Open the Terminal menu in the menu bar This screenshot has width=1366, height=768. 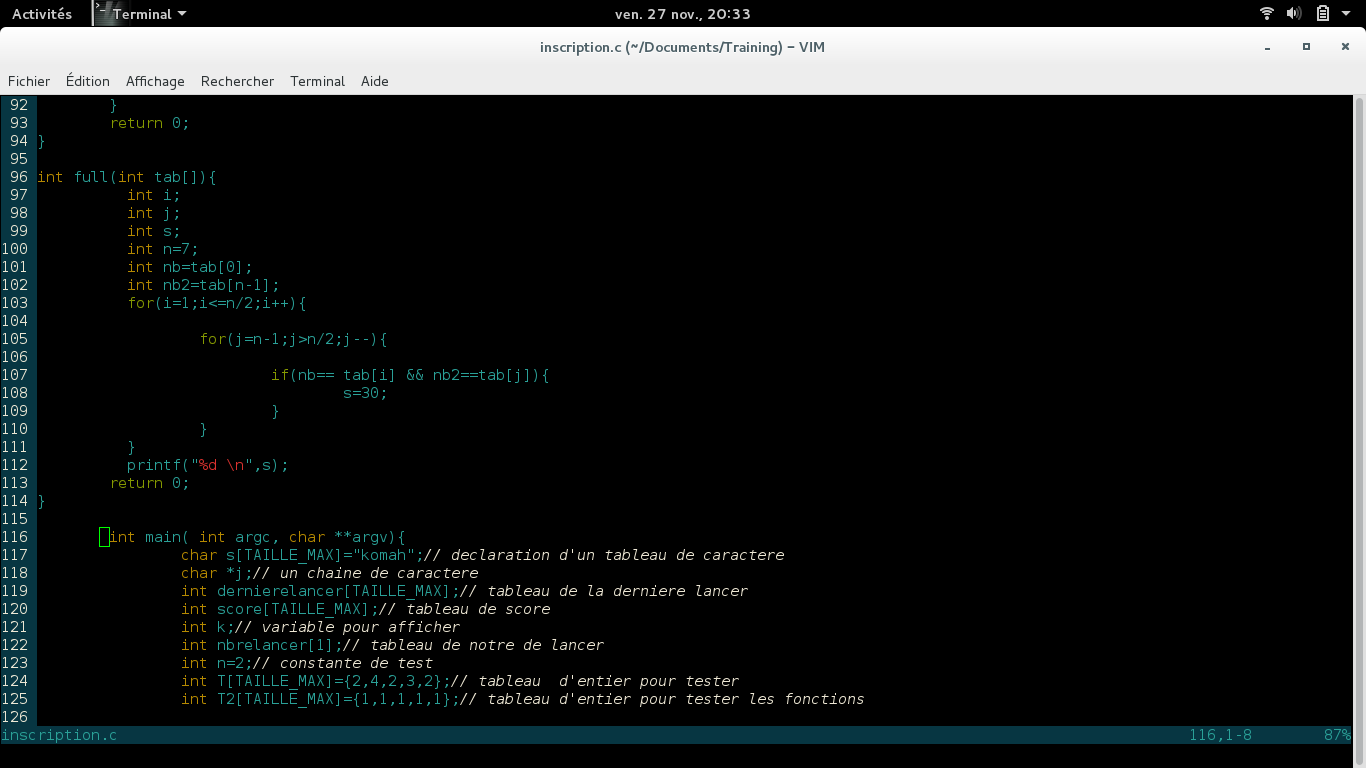[x=317, y=81]
